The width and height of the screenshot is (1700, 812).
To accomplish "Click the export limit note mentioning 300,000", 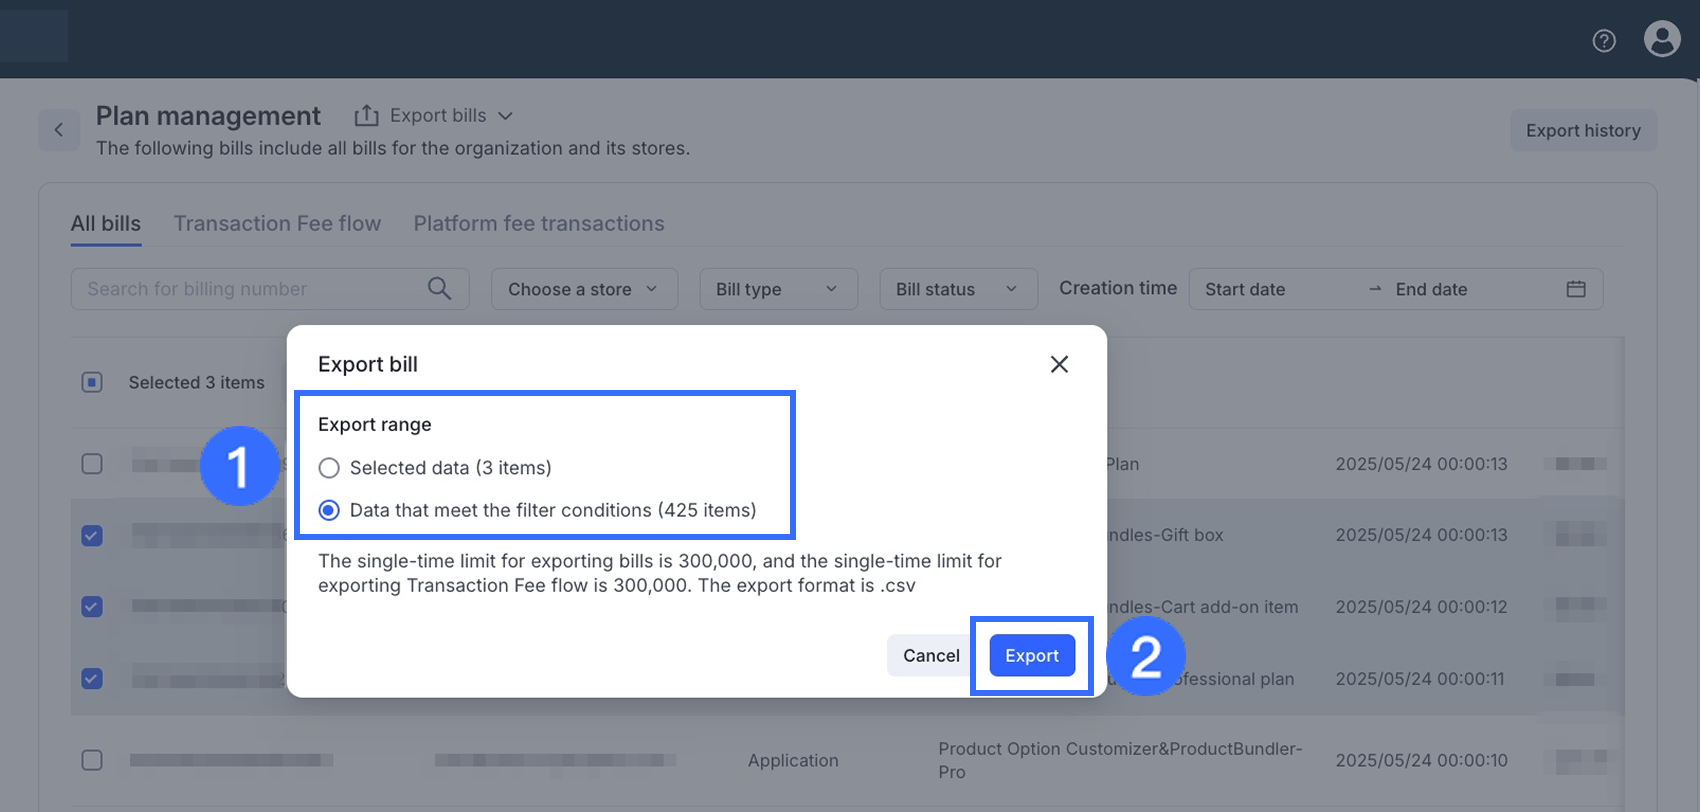I will click(x=660, y=573).
